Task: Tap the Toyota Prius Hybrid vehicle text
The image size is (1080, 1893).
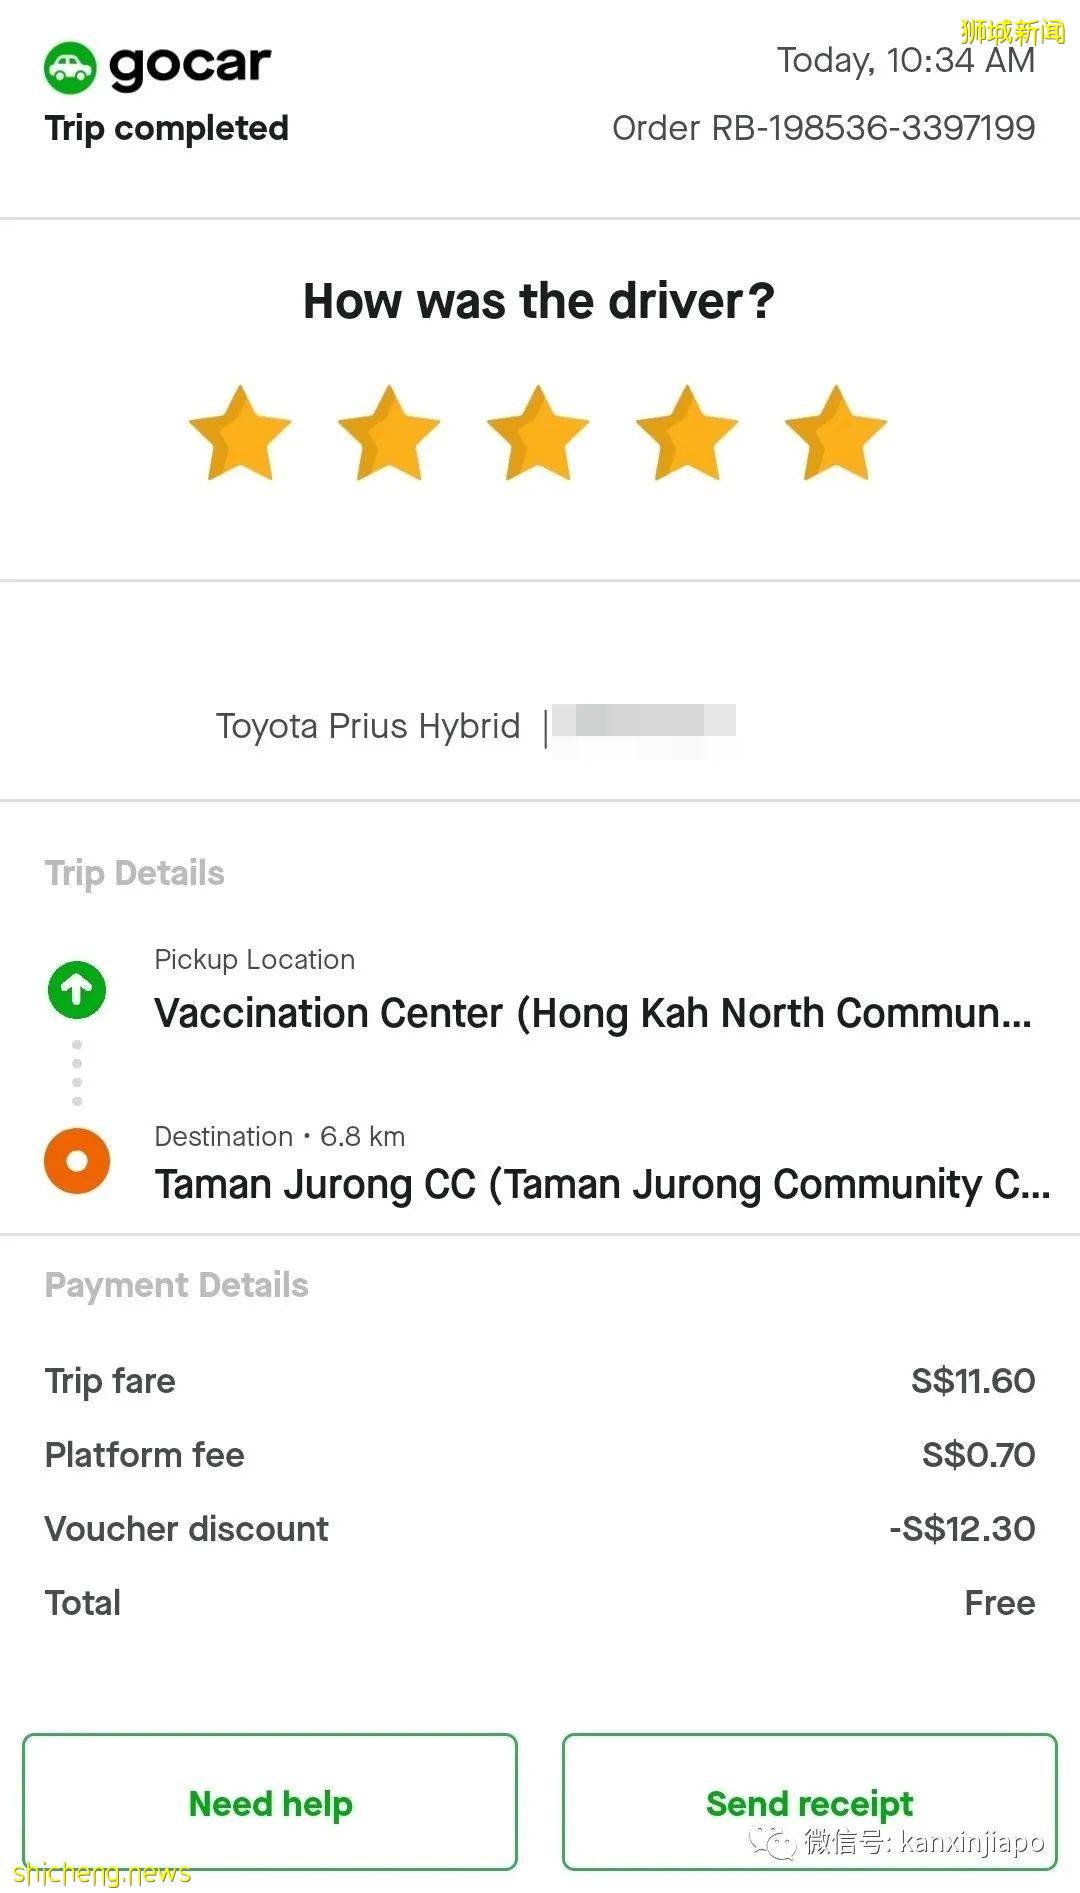Action: 368,726
